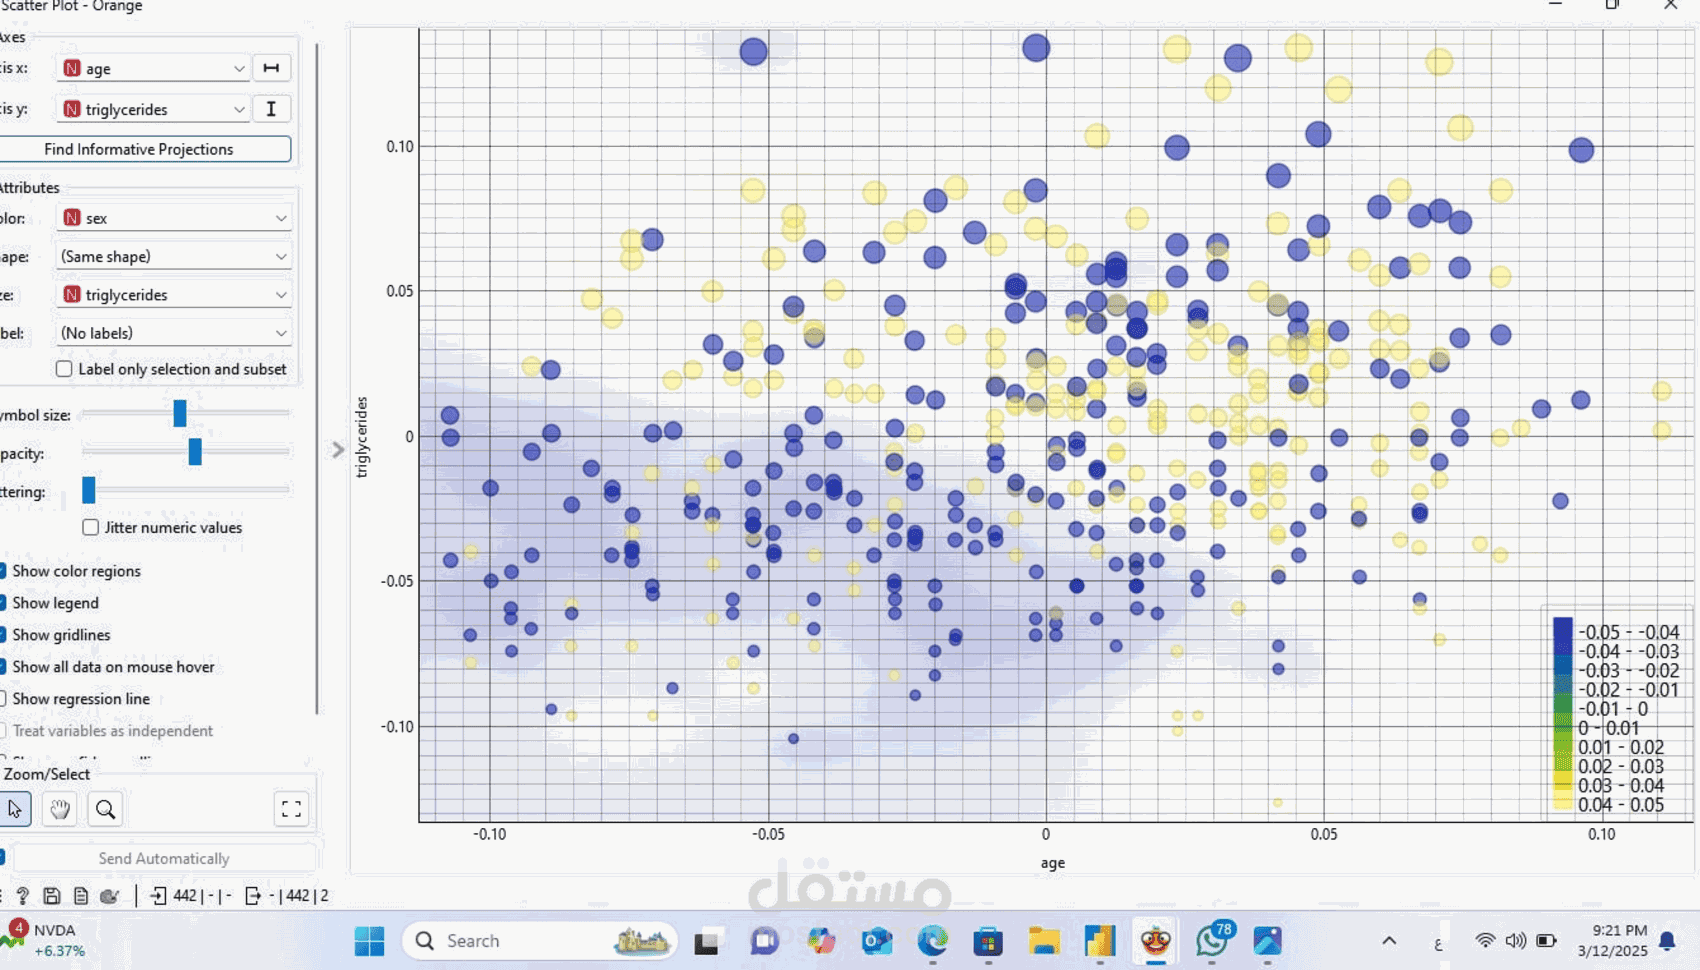
Task: Expand the control panel collapse arrow
Action: 338,450
